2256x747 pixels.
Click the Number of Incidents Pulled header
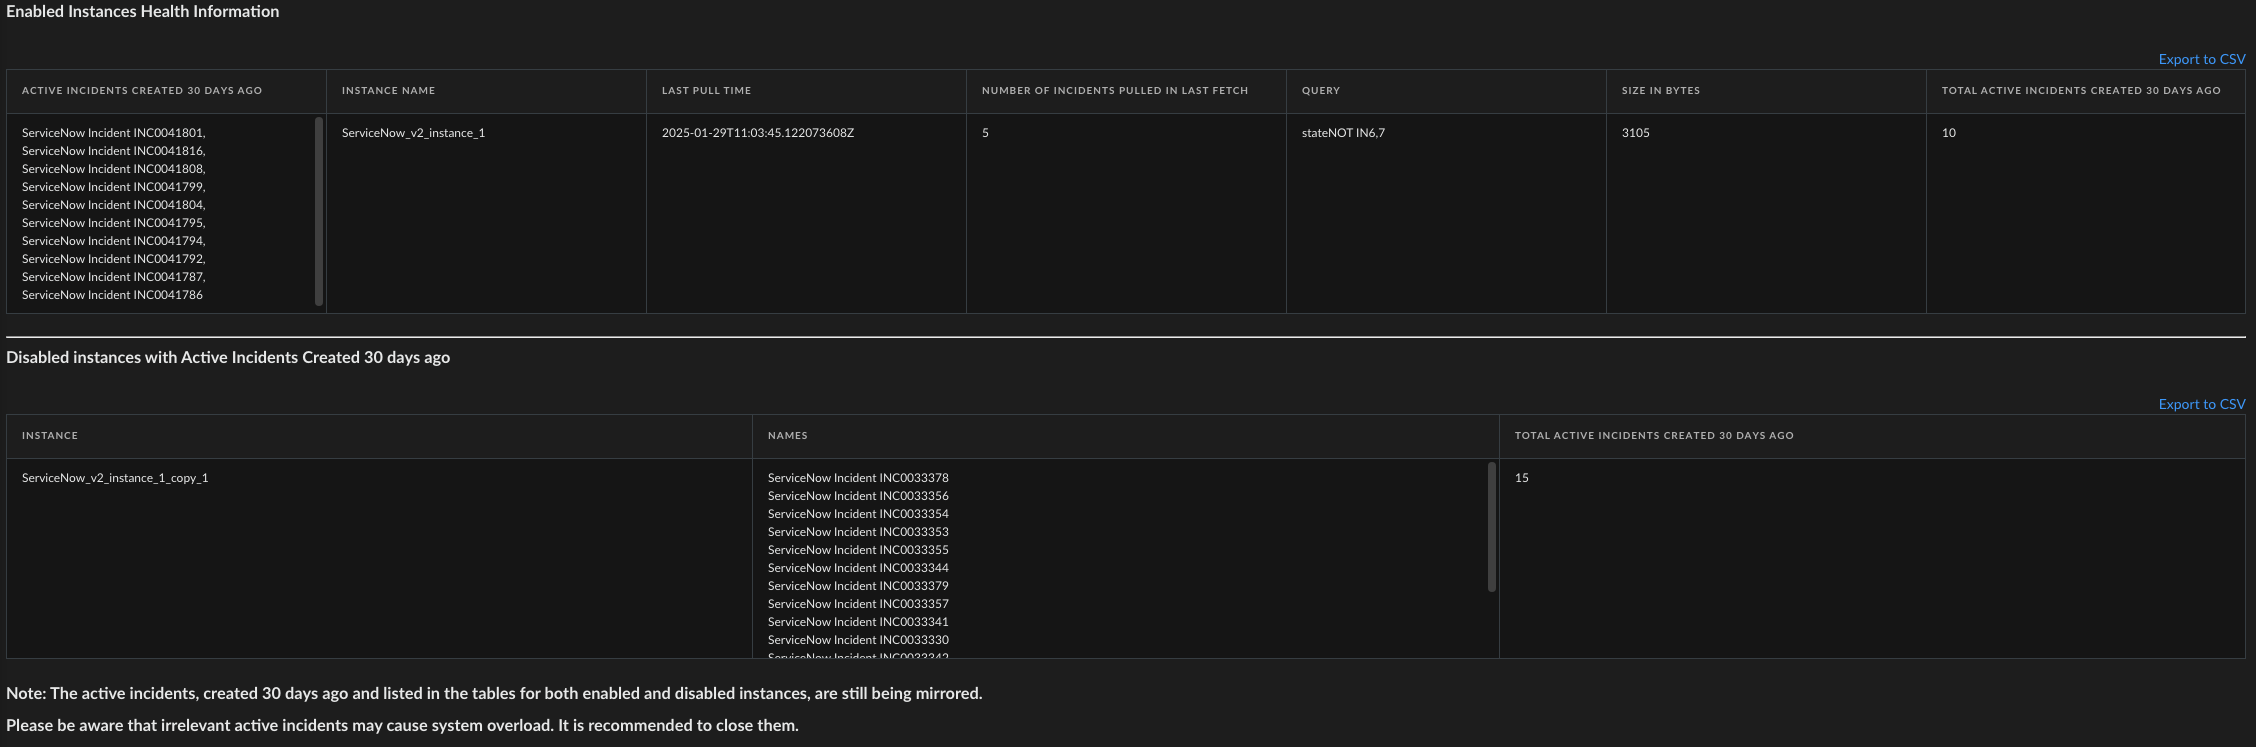1114,91
